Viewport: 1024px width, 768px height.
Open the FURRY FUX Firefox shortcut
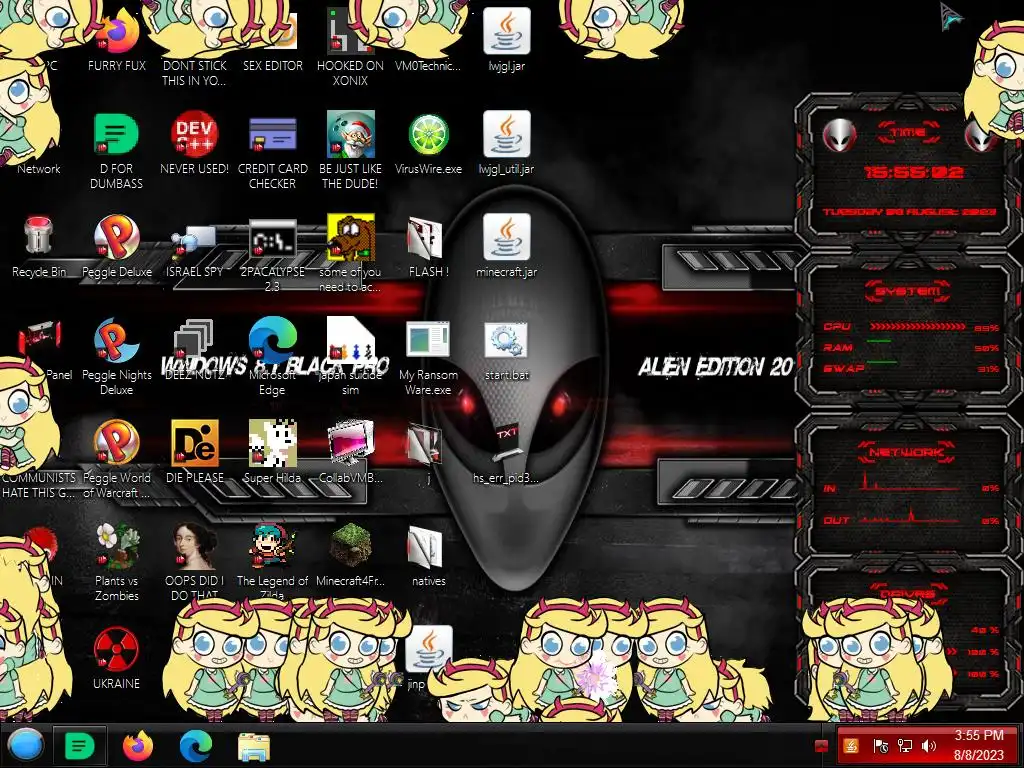pos(117,33)
